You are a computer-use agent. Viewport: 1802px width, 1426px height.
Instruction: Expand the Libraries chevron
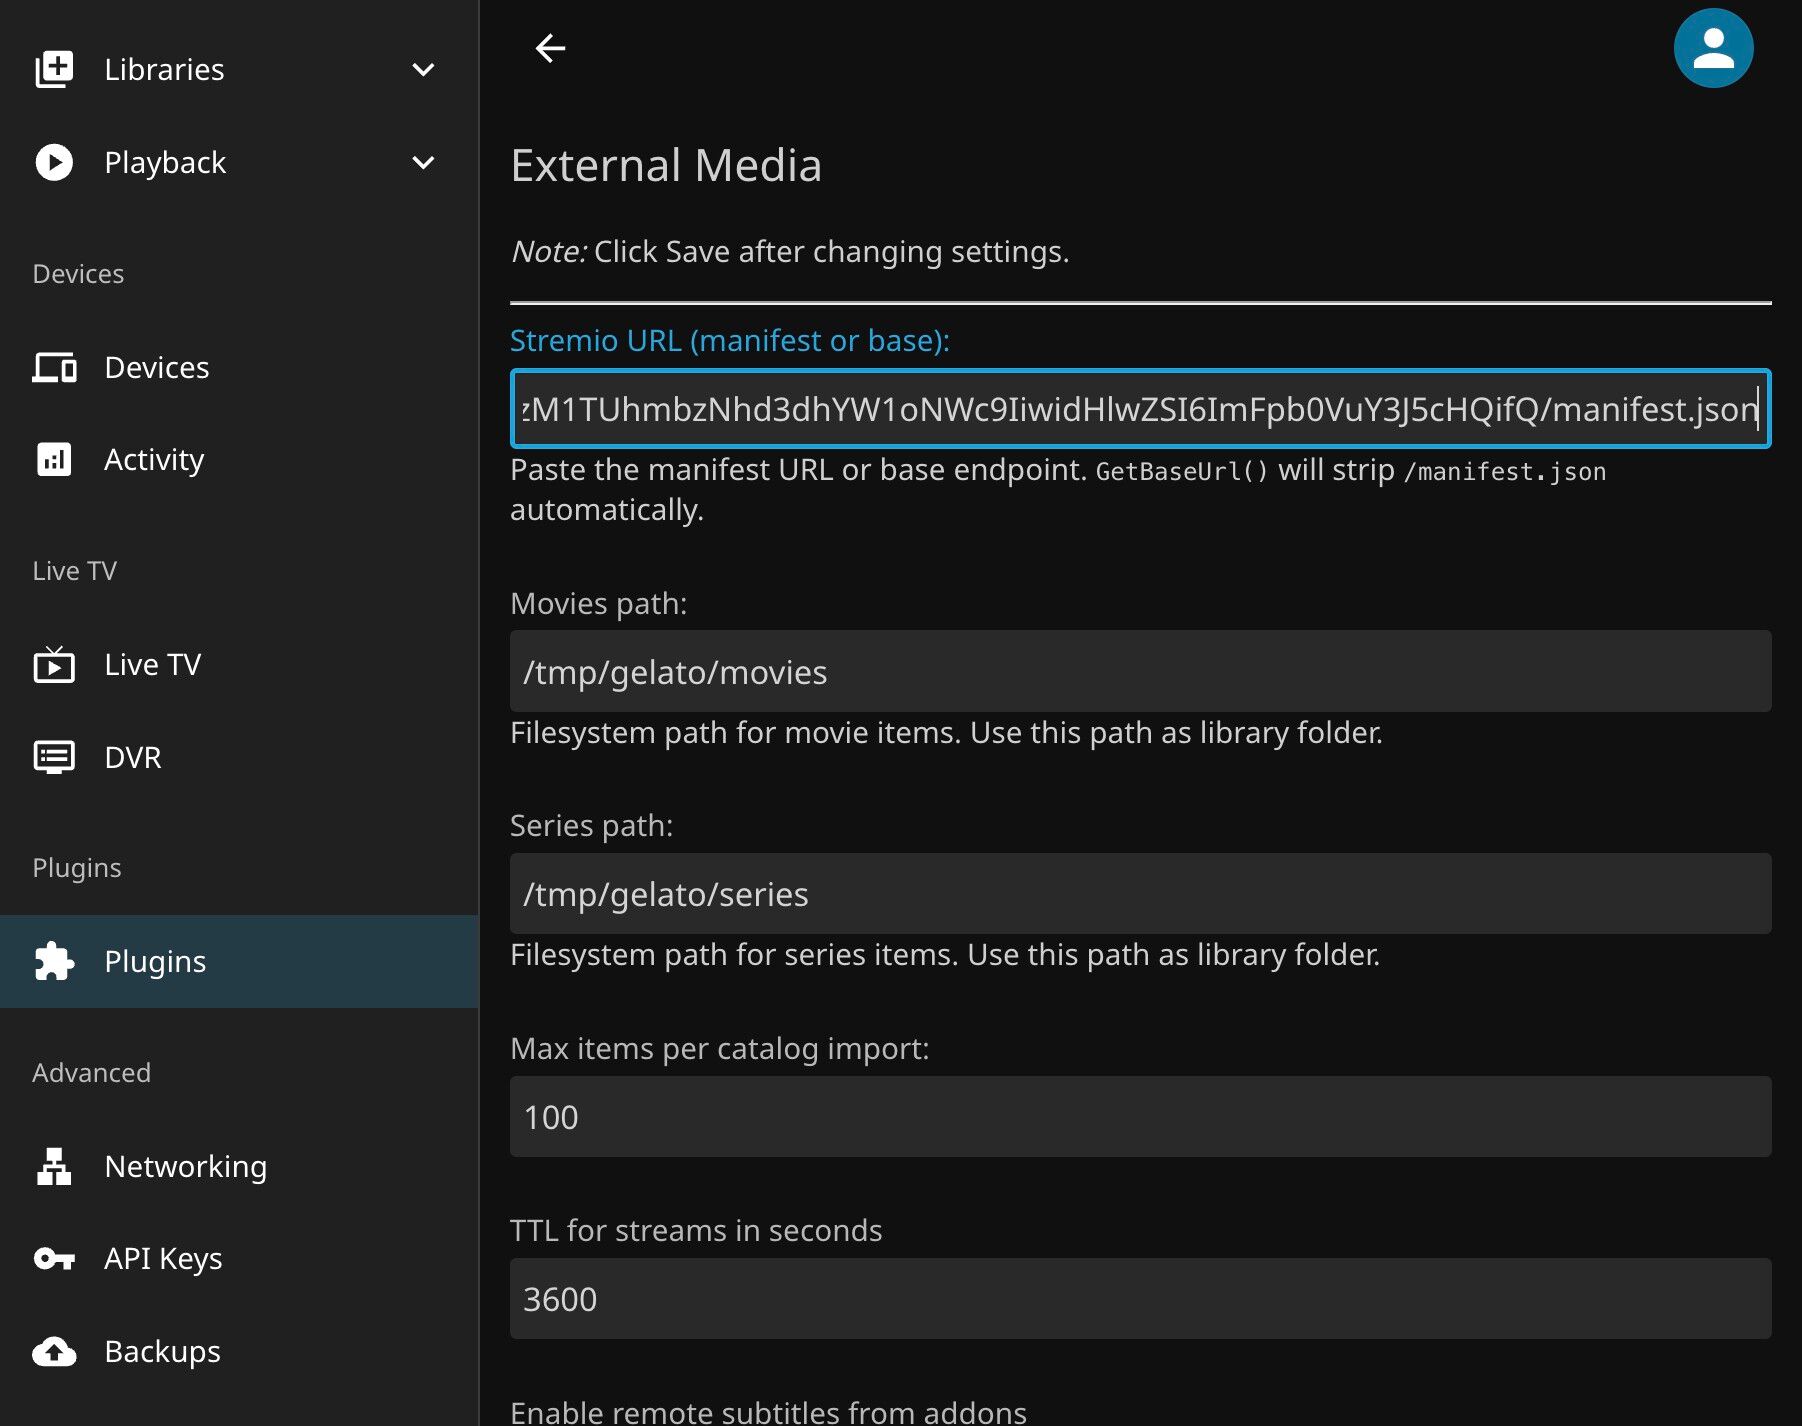tap(423, 69)
